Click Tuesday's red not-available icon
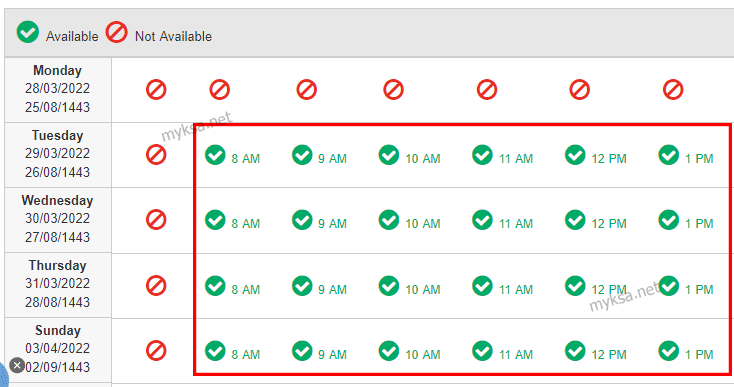The image size is (734, 387). tap(156, 154)
